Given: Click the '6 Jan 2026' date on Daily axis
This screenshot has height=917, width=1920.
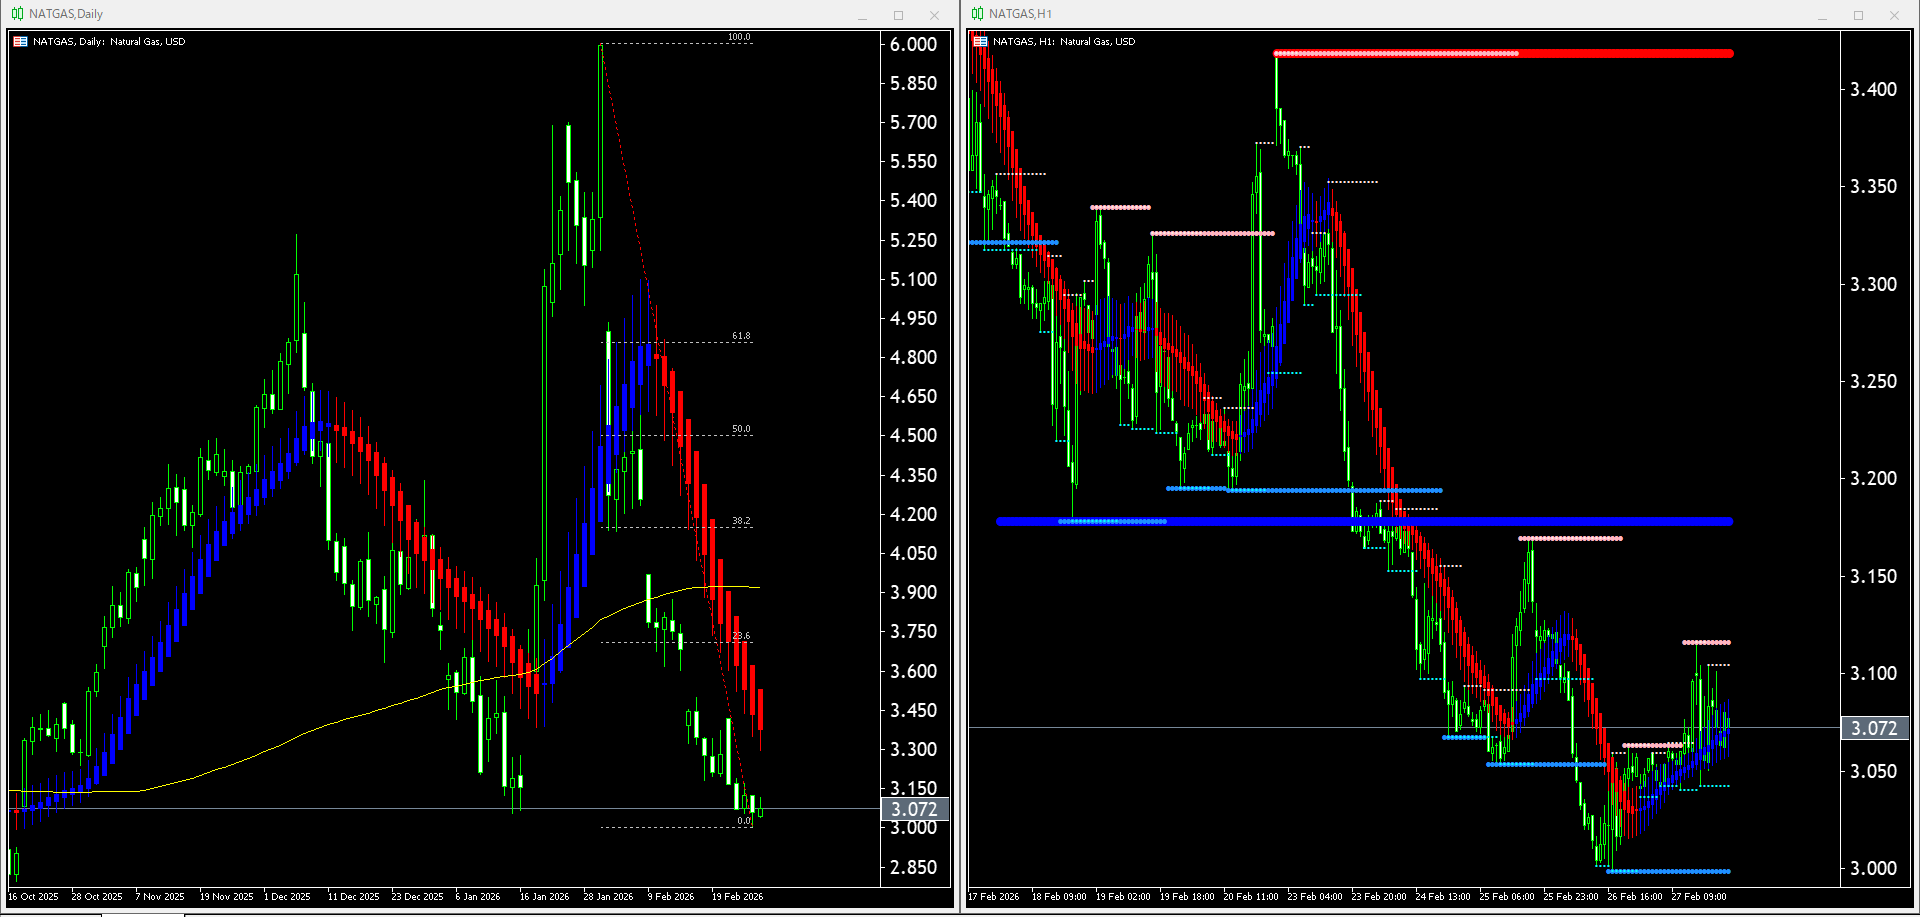Looking at the screenshot, I should 478,897.
